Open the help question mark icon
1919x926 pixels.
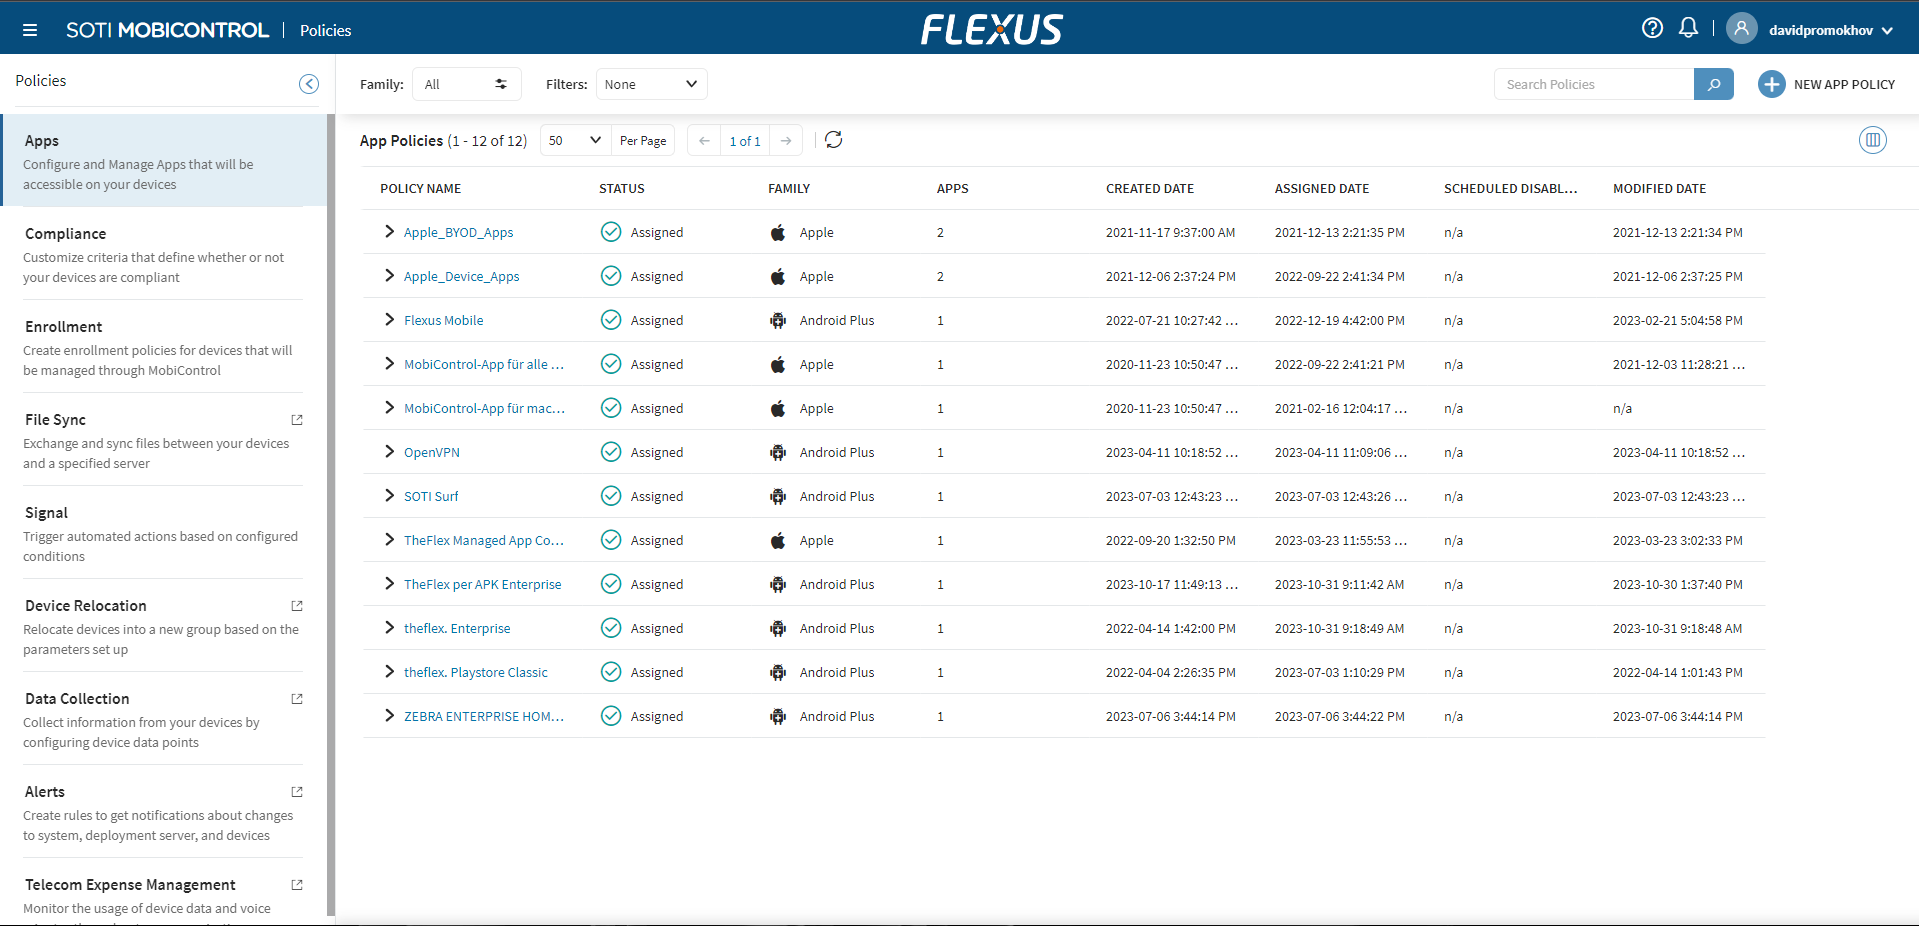[1652, 28]
